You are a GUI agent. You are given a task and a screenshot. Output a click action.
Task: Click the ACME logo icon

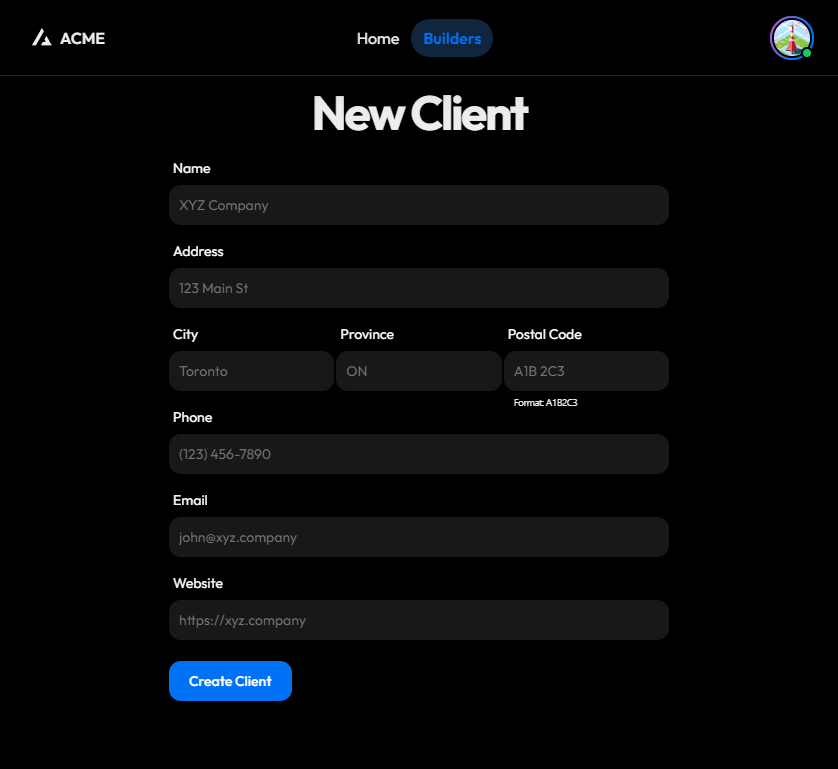[x=42, y=38]
